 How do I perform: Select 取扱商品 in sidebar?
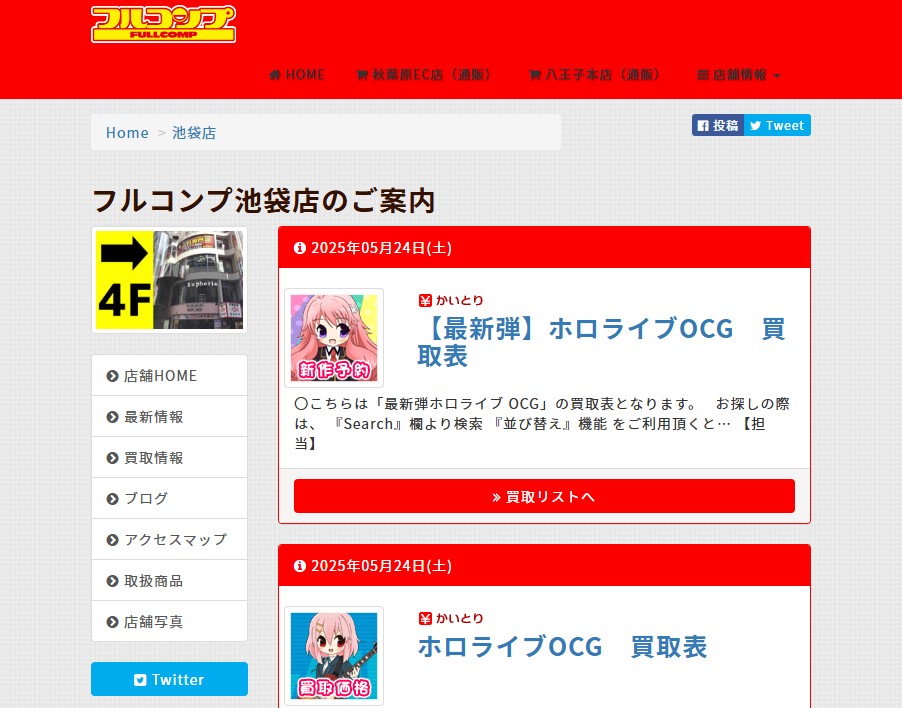point(169,581)
